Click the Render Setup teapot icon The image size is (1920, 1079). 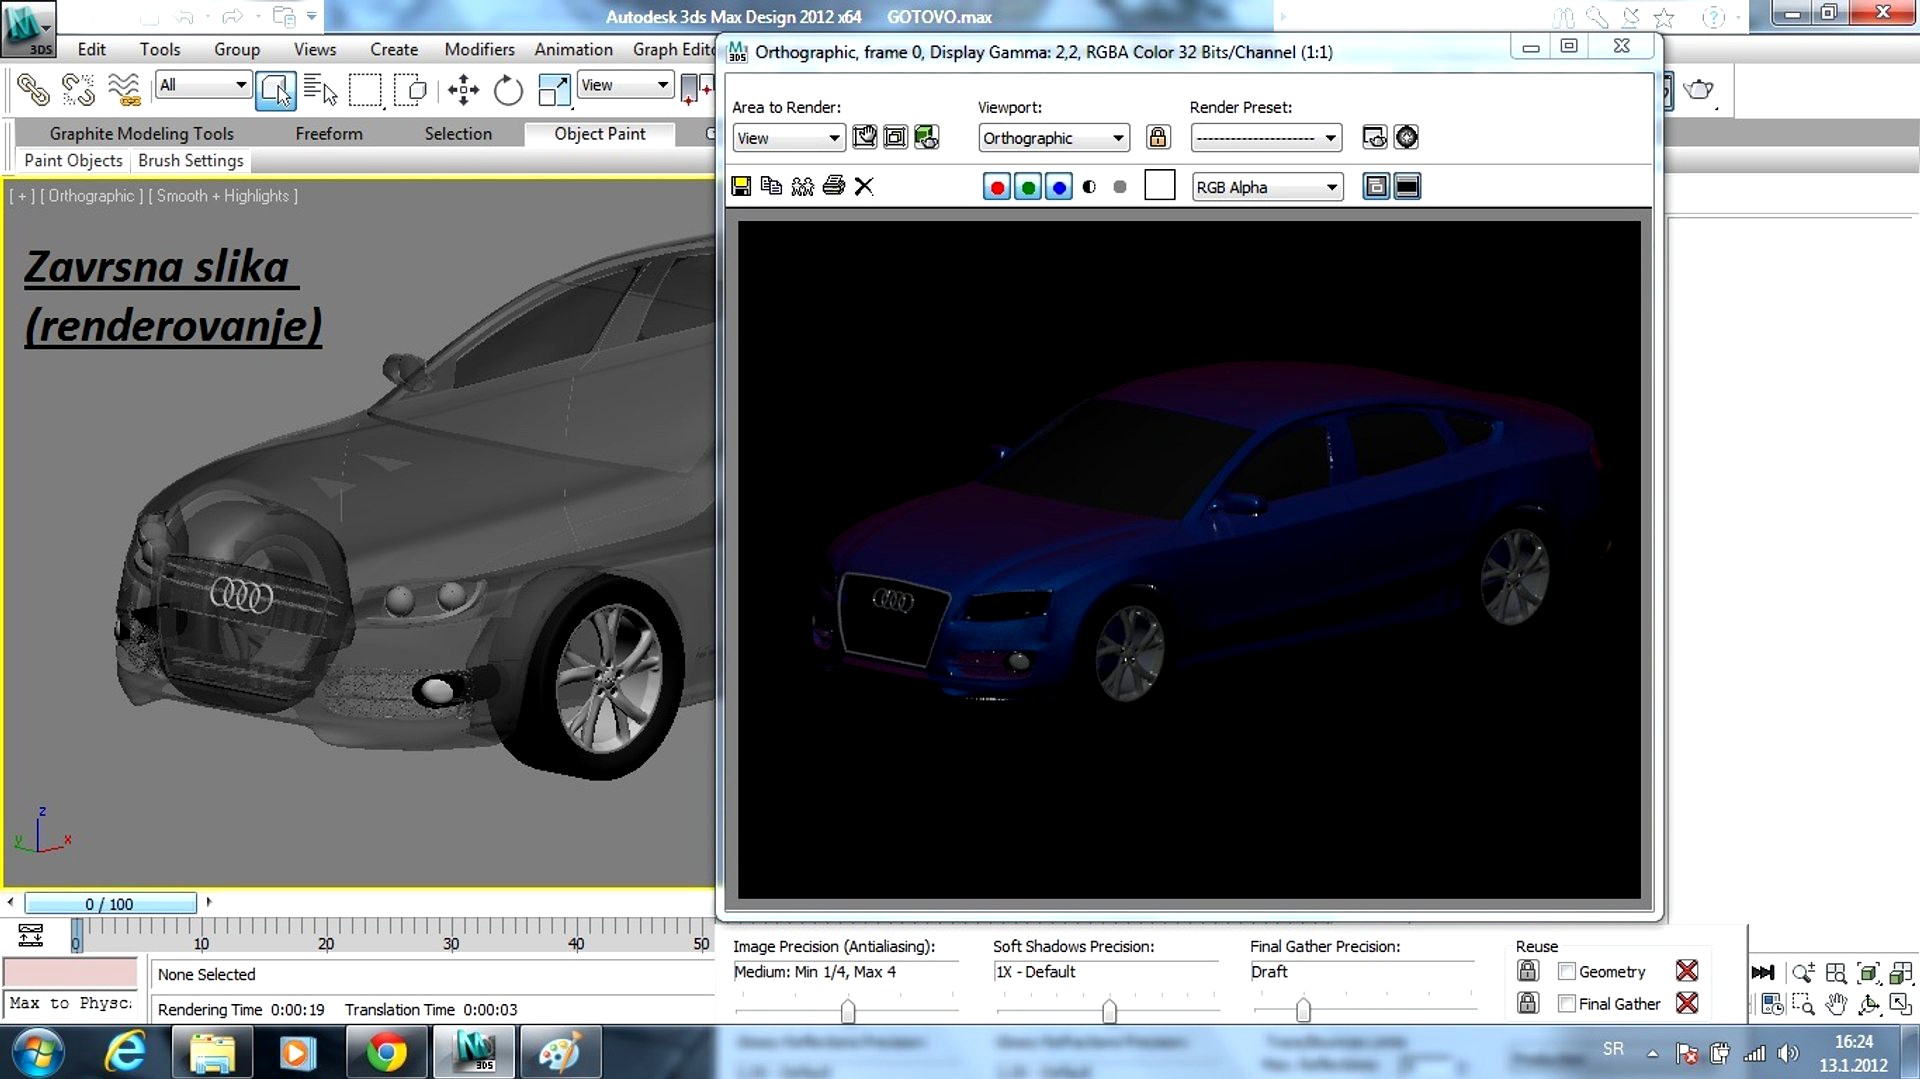tap(1375, 138)
